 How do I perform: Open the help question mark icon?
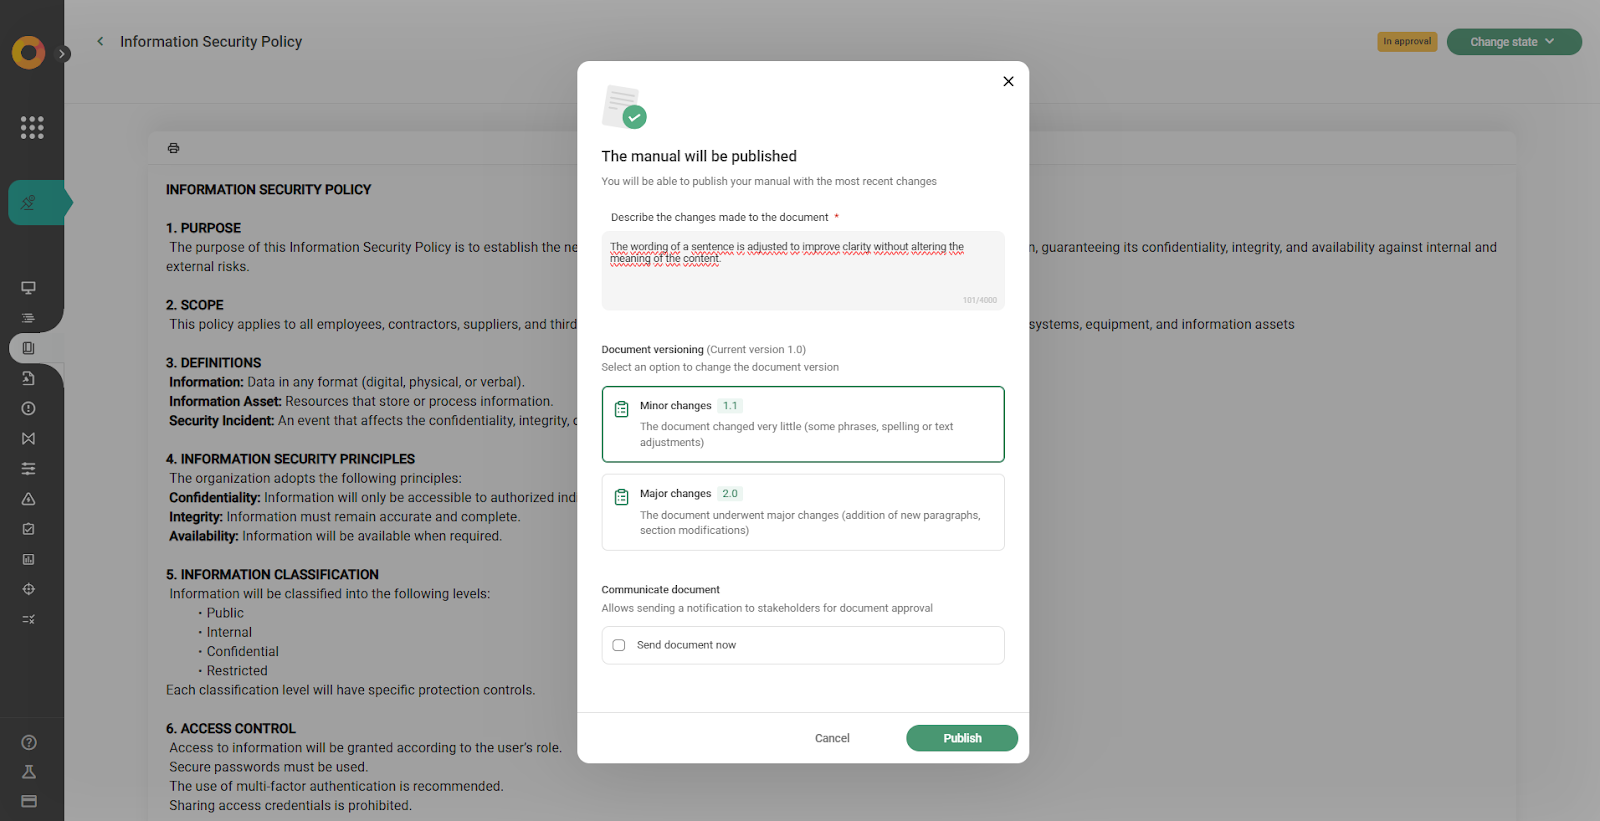tap(29, 742)
